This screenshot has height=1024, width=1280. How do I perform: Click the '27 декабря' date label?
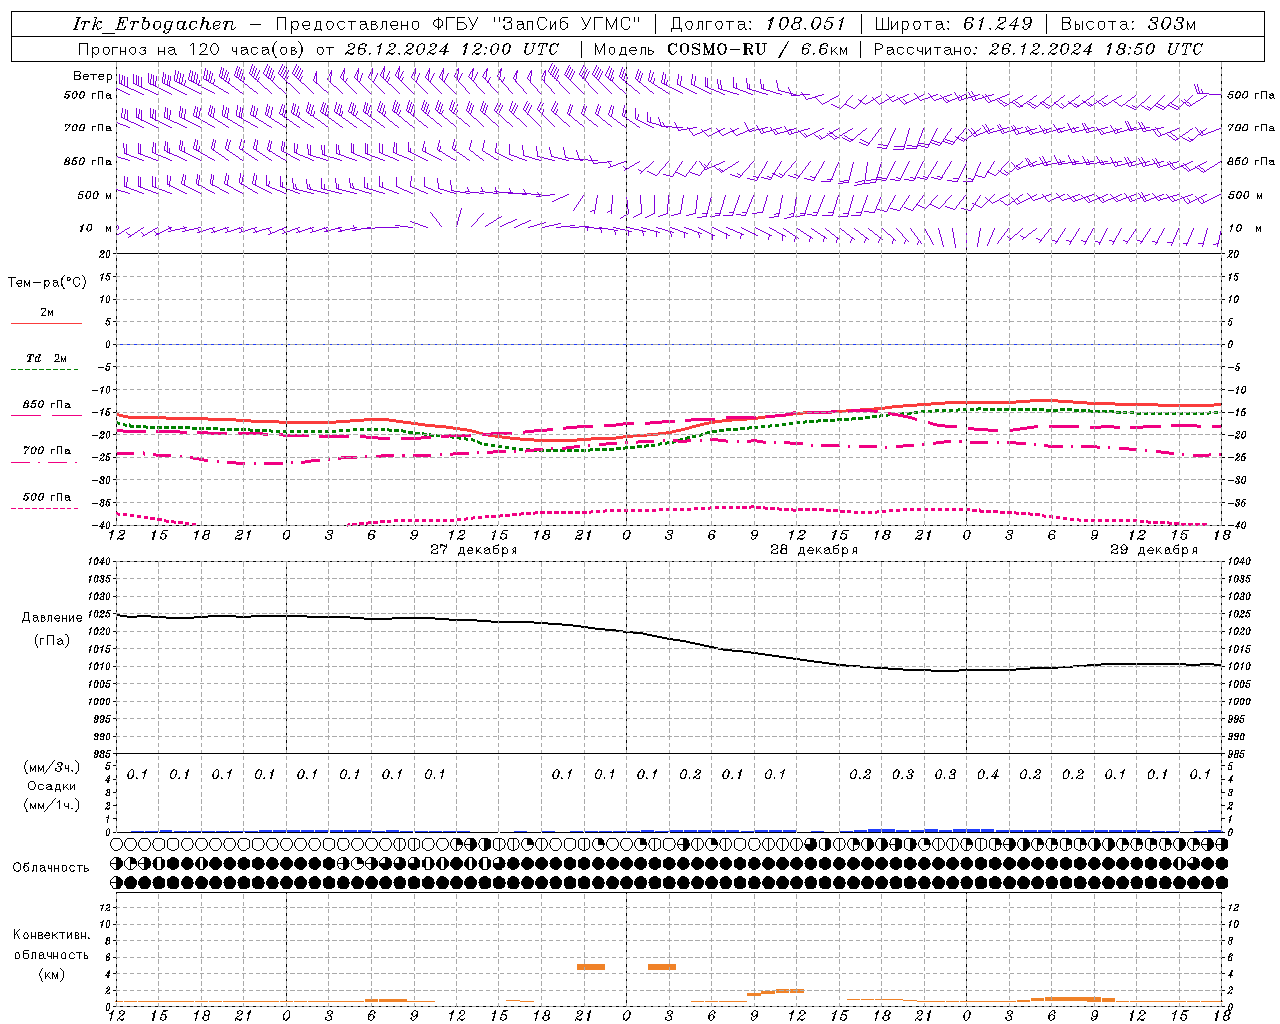474,550
